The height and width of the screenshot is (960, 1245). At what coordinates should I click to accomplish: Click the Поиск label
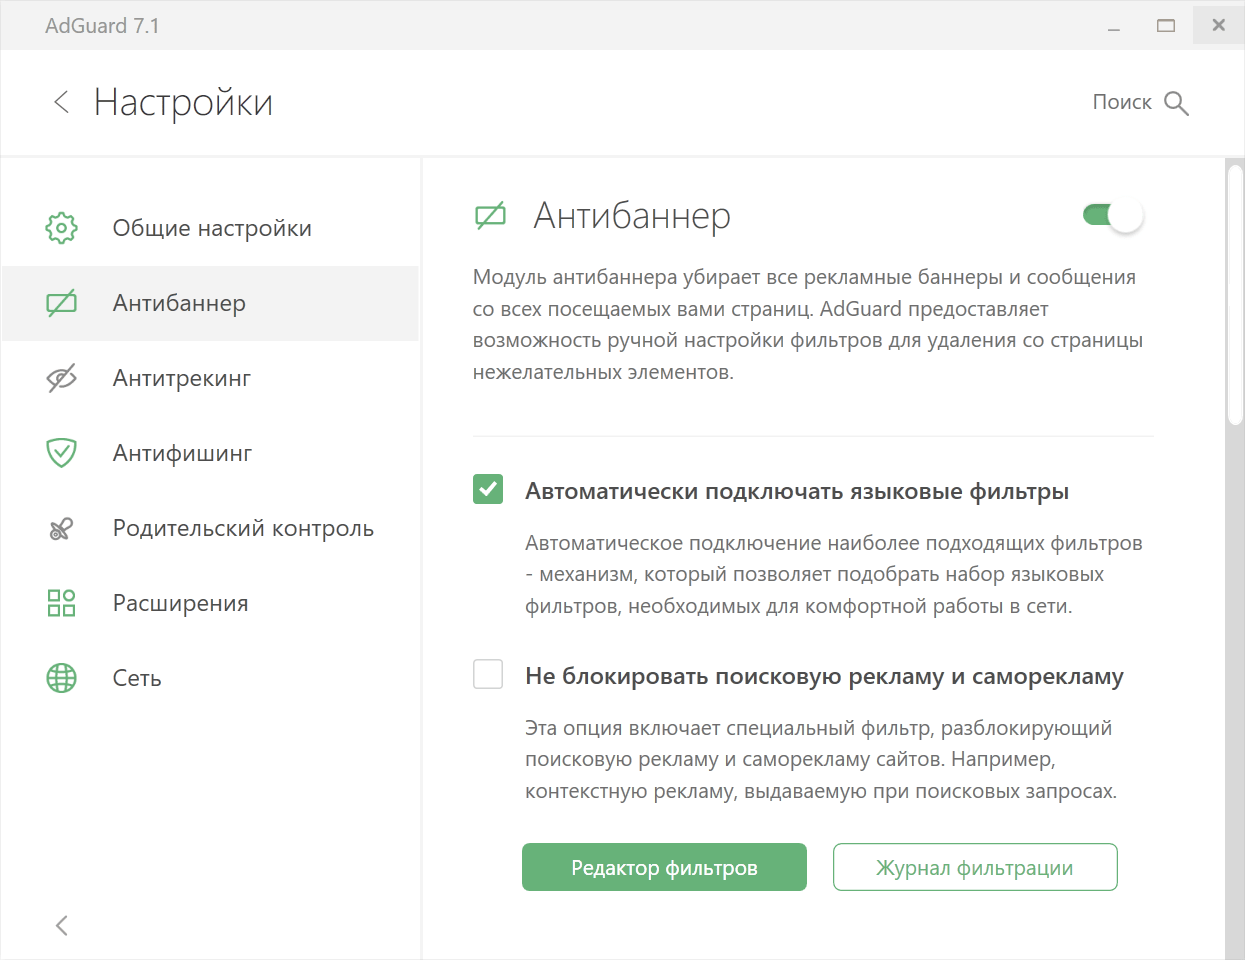(1122, 102)
